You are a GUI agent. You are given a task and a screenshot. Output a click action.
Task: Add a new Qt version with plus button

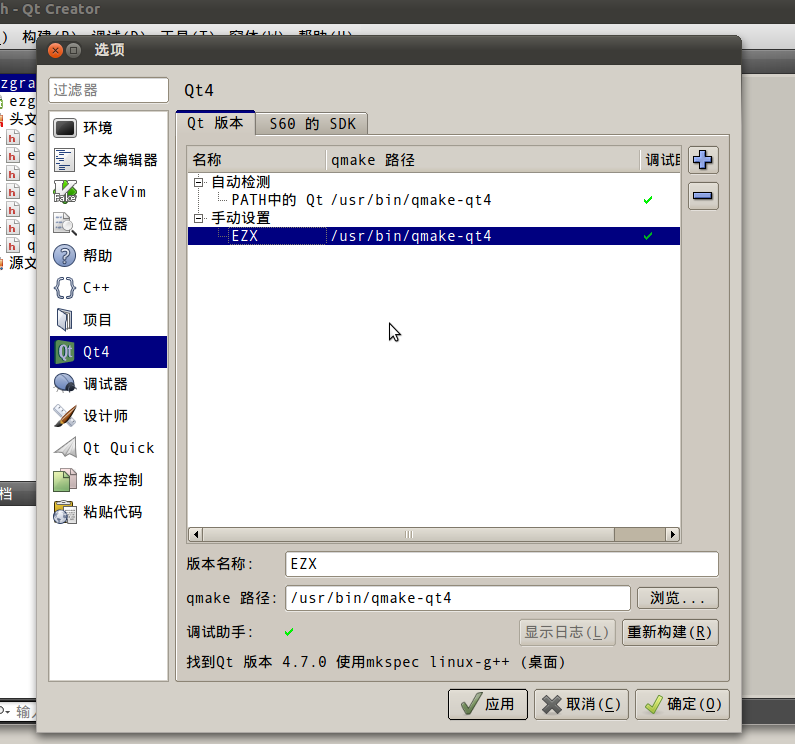click(703, 160)
